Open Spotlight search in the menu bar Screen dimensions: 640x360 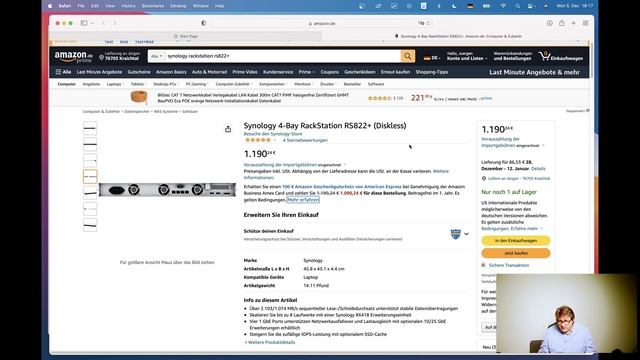518,6
